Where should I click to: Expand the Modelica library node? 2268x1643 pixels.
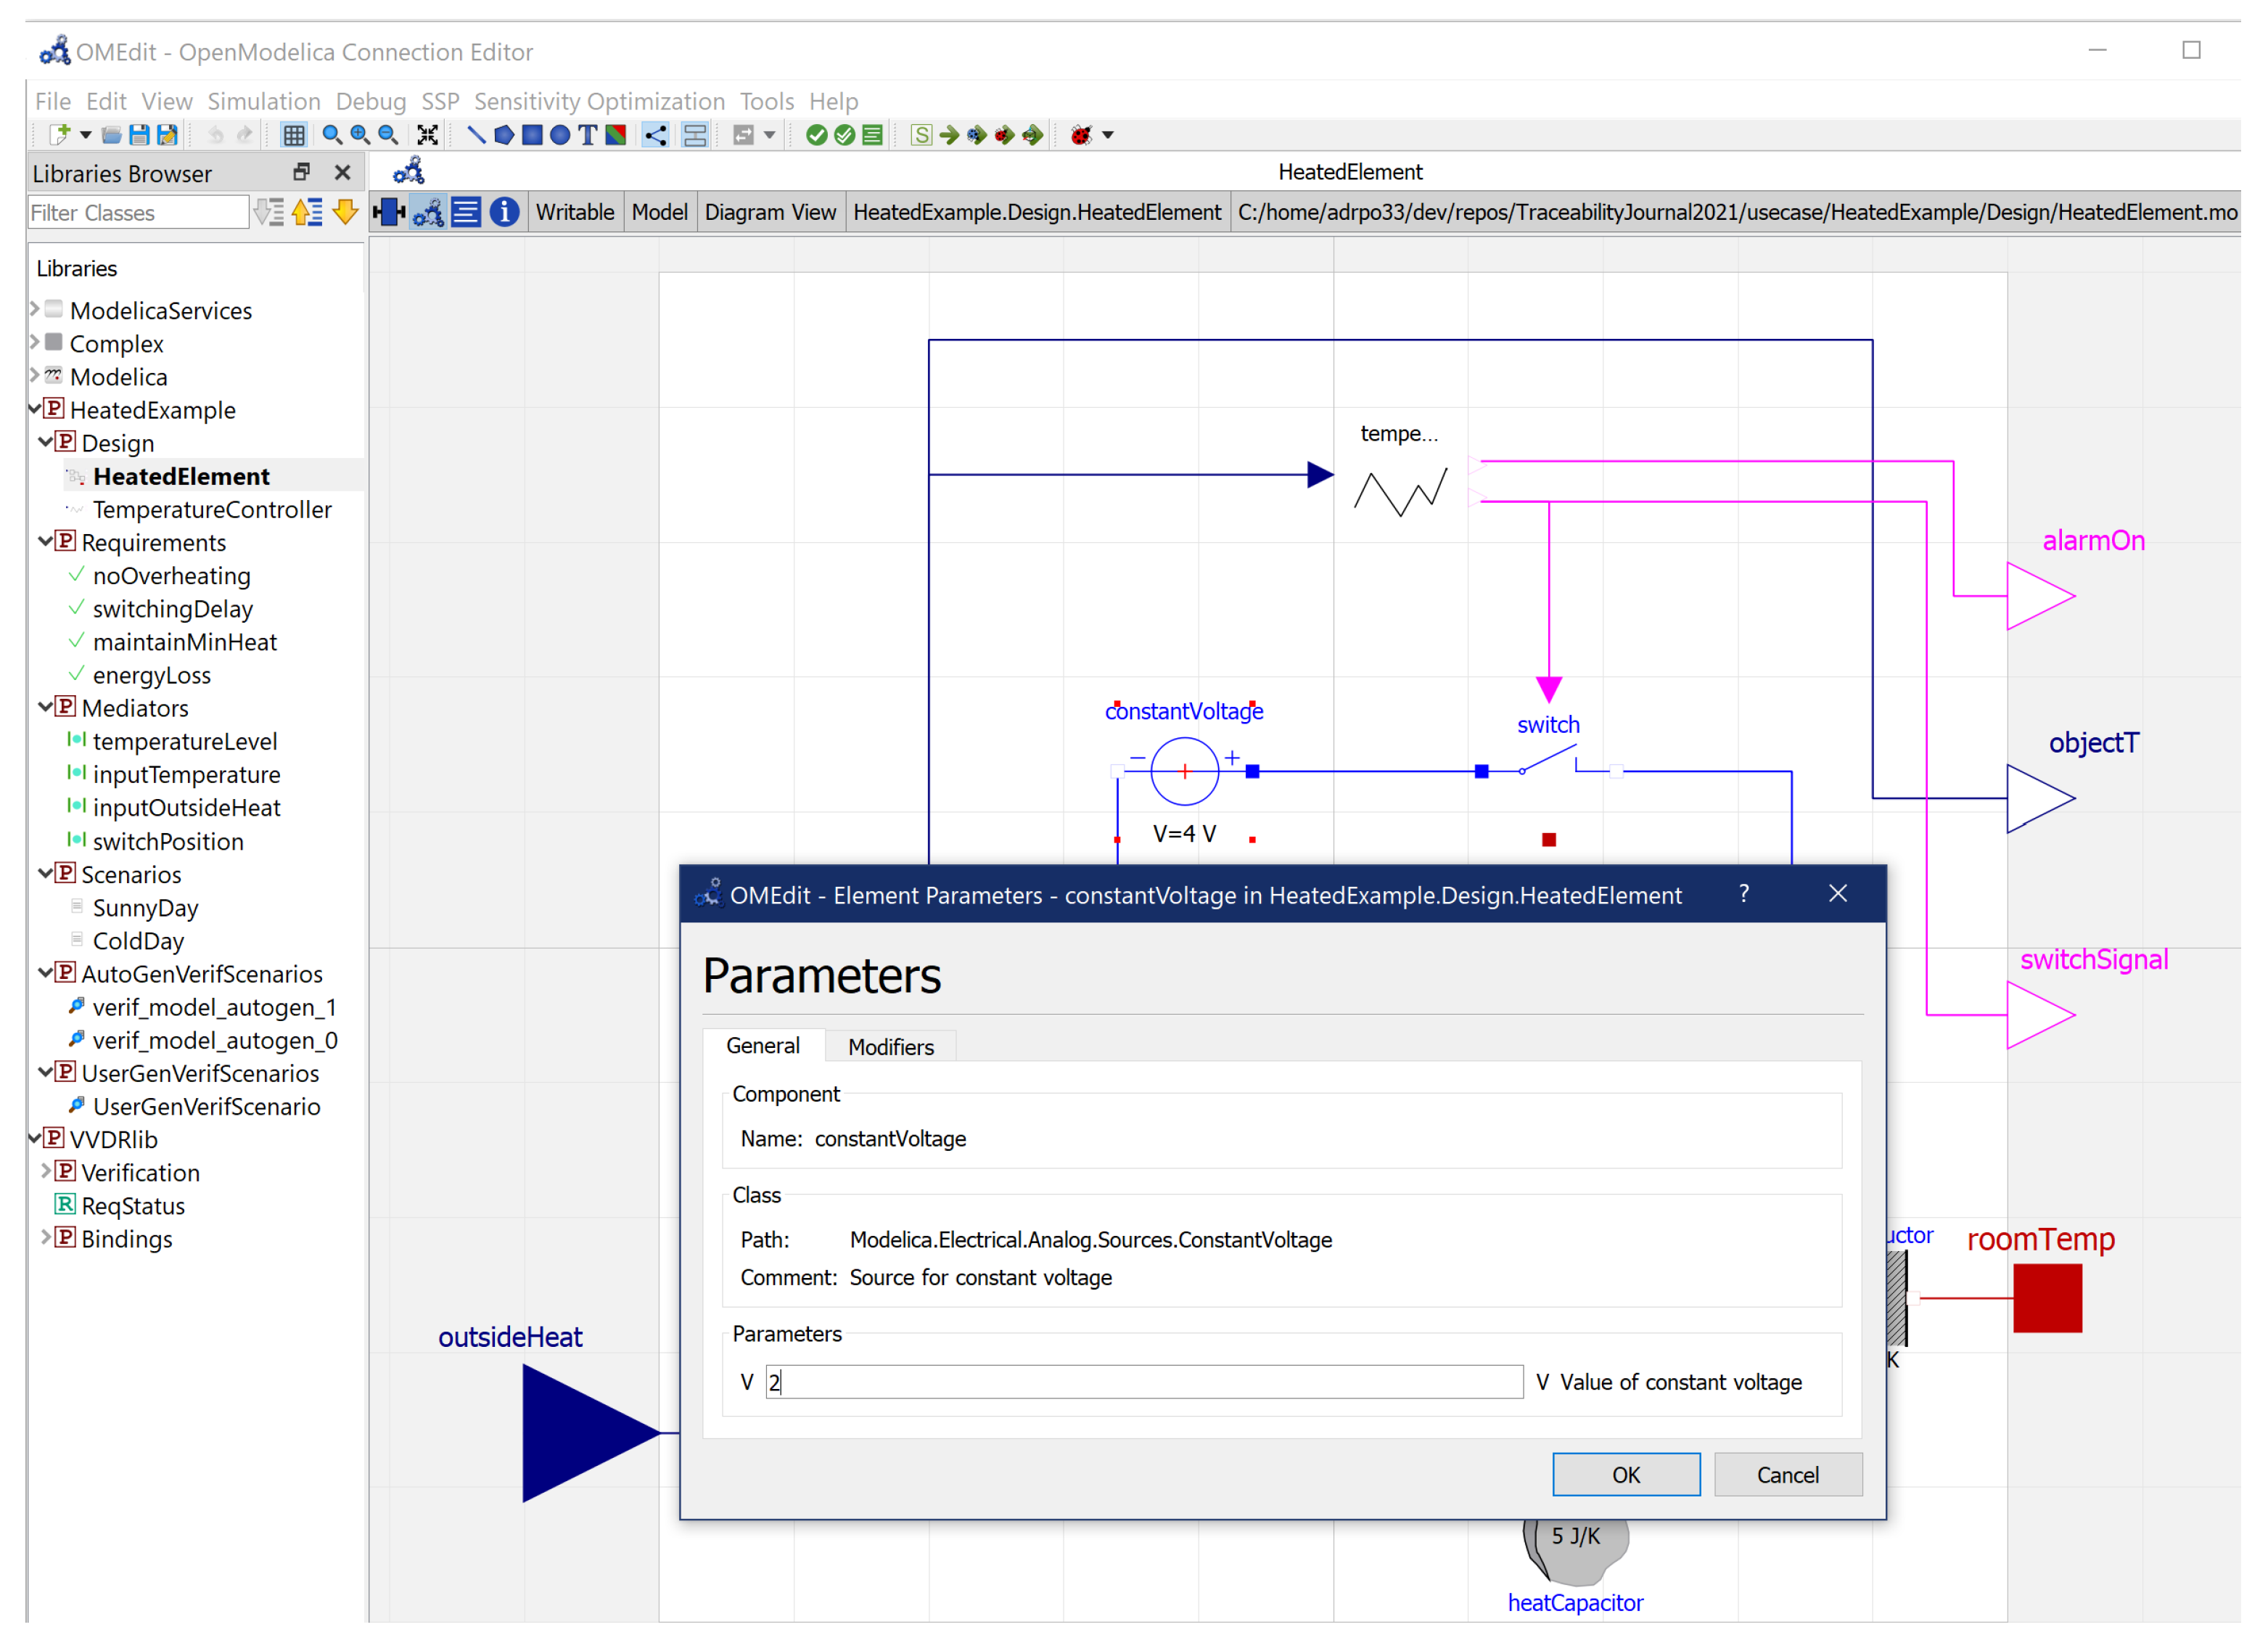pos(34,376)
